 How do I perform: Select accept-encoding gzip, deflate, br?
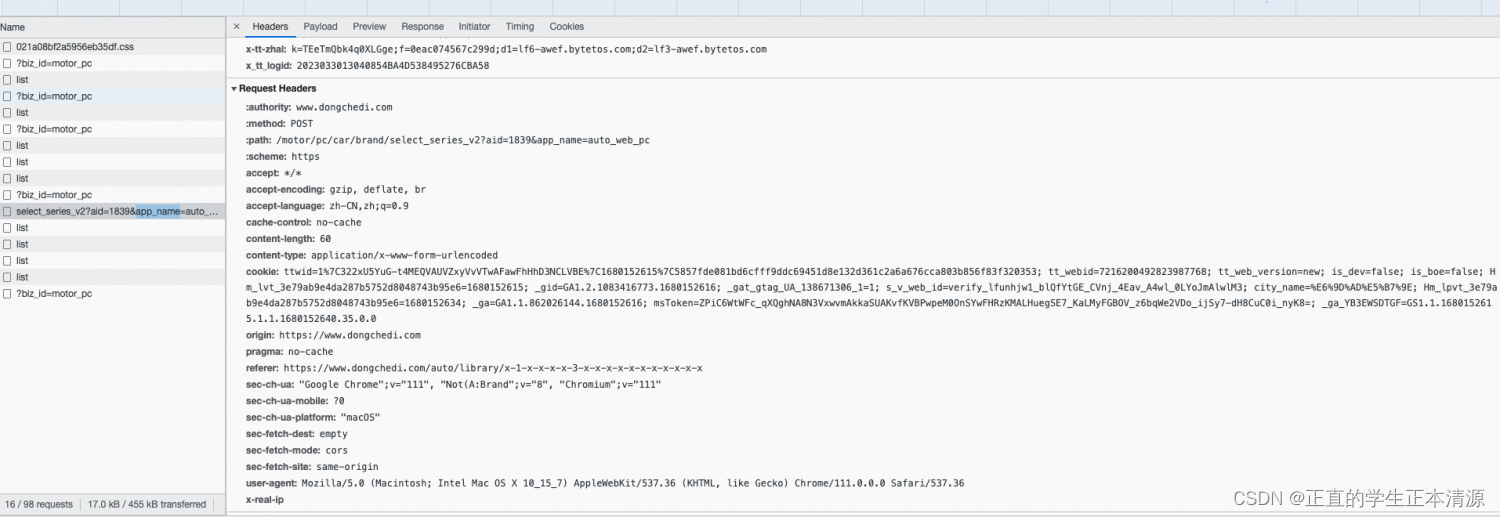336,190
